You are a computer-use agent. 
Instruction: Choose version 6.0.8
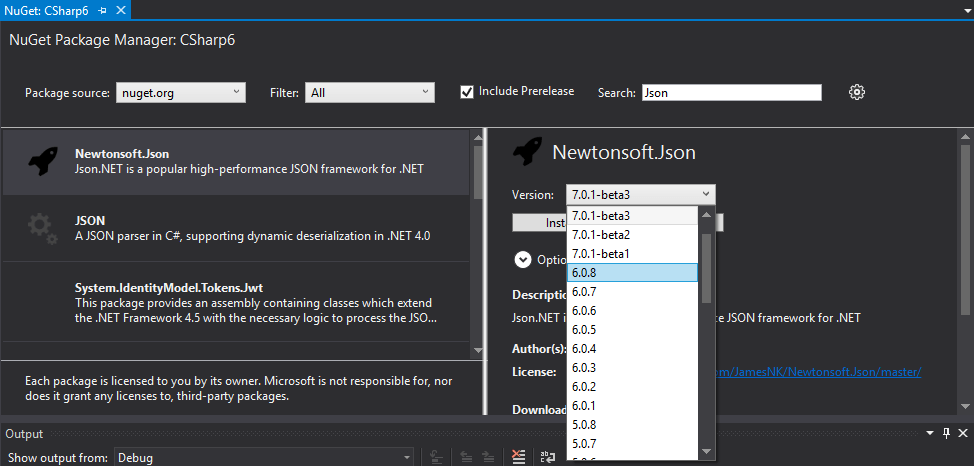pyautogui.click(x=632, y=273)
